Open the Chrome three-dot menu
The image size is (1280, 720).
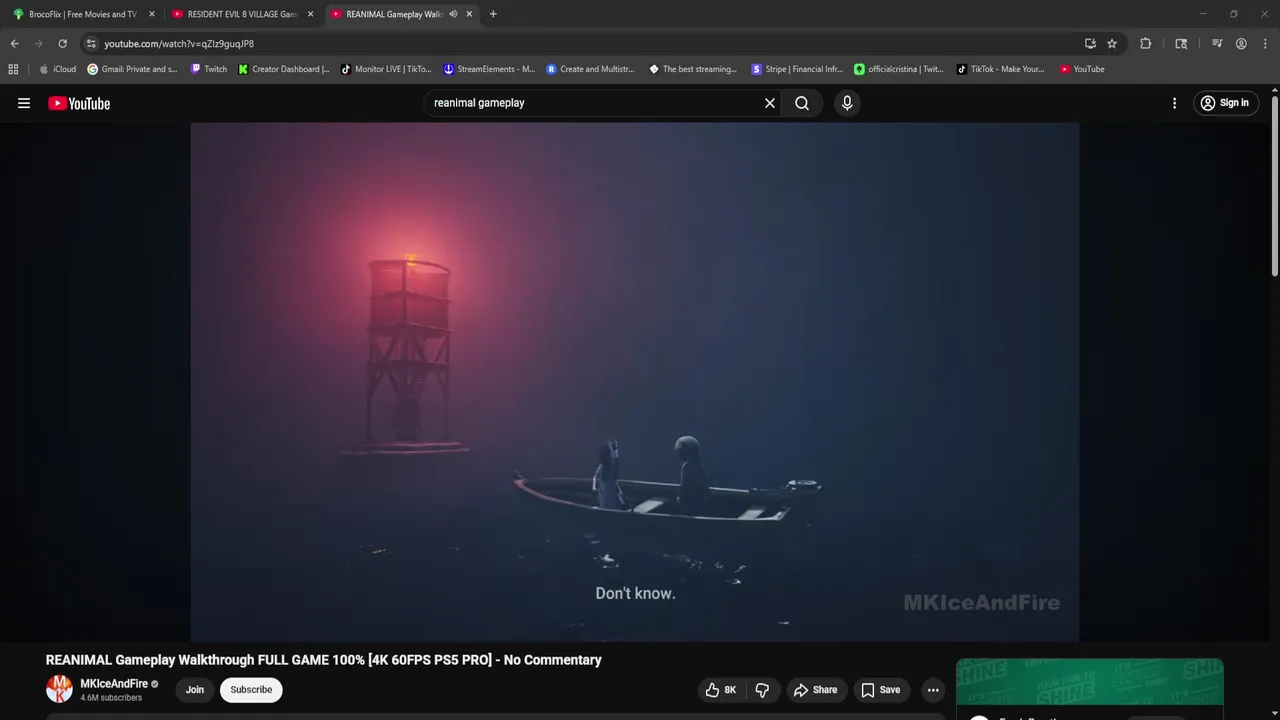click(x=1266, y=44)
